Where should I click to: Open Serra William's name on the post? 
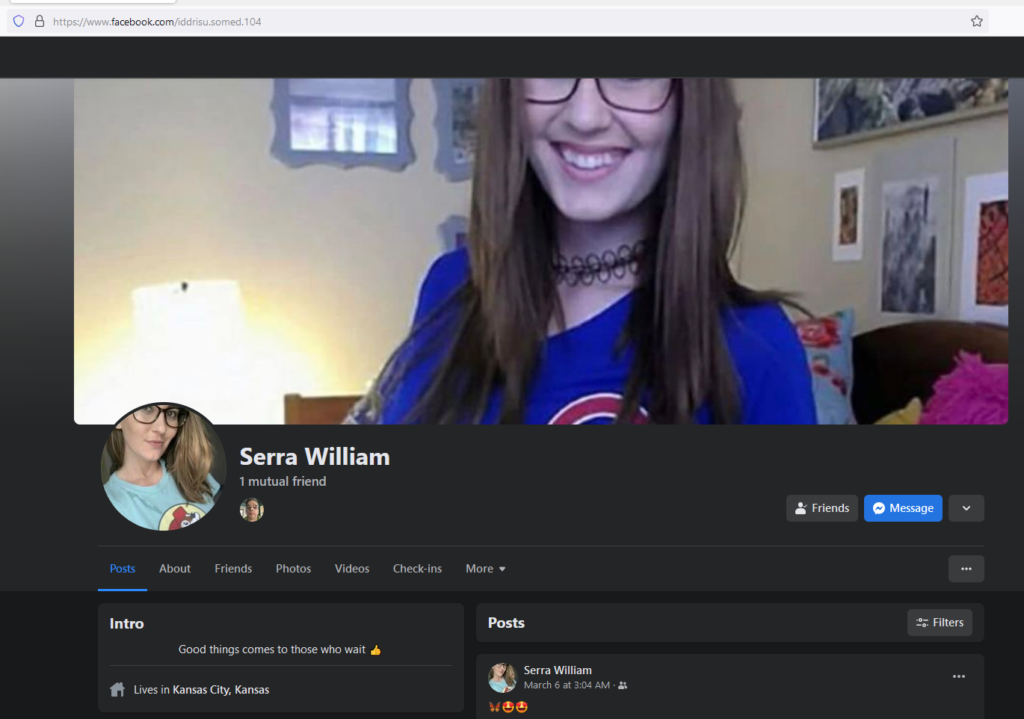click(558, 670)
